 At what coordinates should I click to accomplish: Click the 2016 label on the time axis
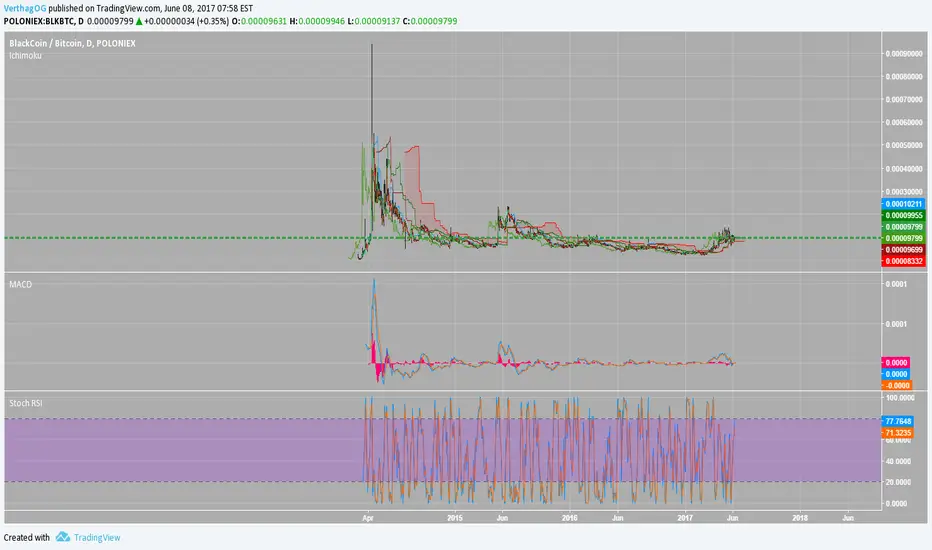pyautogui.click(x=569, y=518)
